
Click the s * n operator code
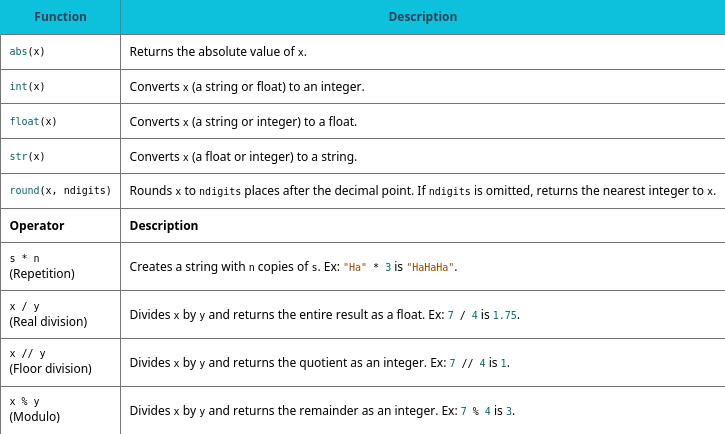click(24, 259)
